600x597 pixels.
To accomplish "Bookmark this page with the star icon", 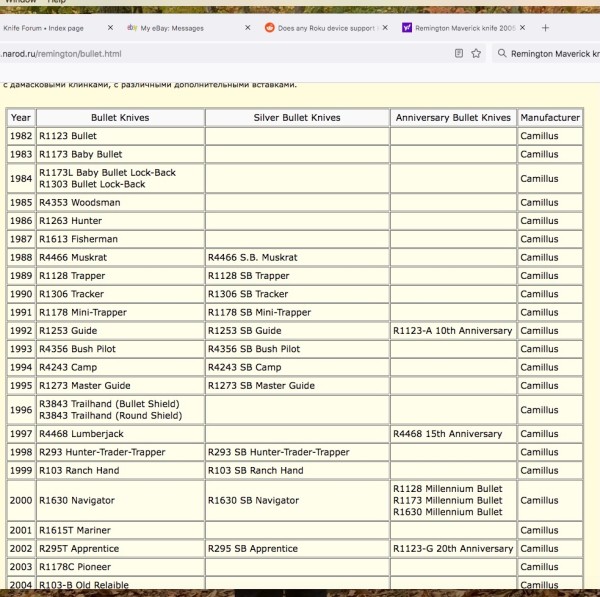I will pyautogui.click(x=476, y=53).
